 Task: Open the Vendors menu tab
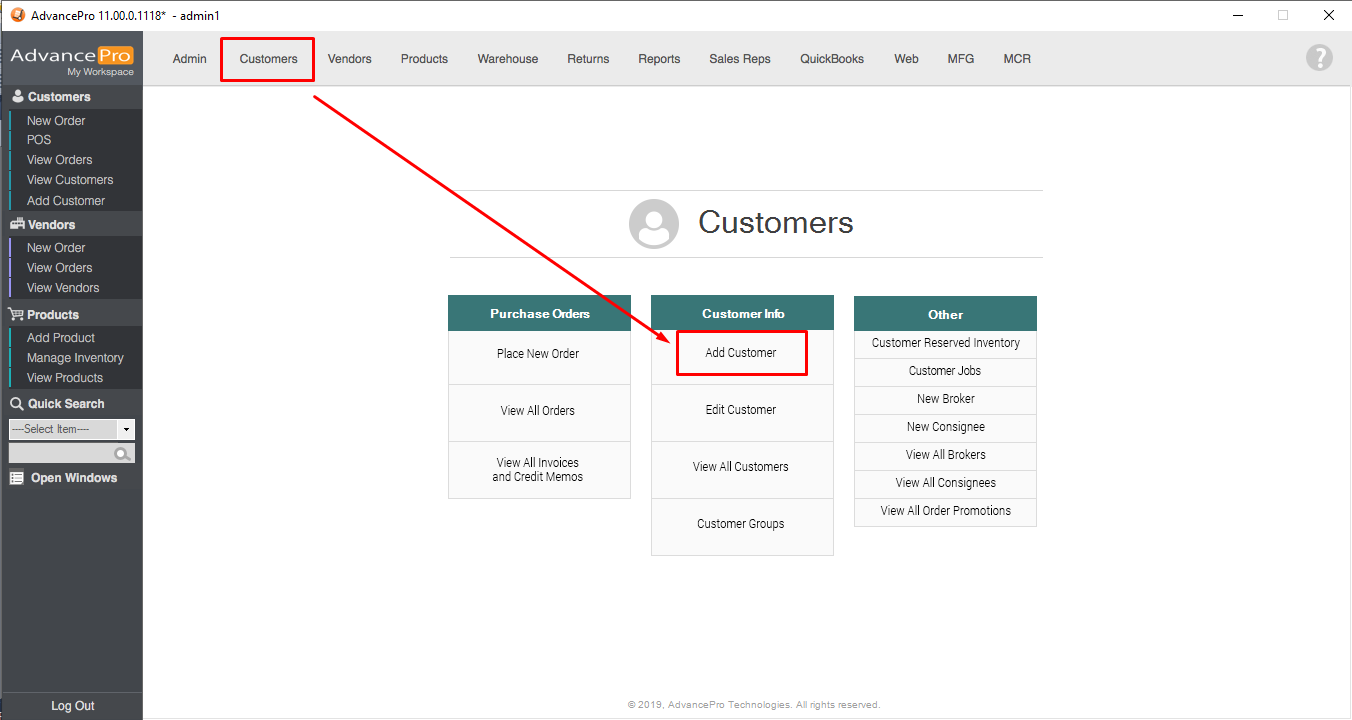pyautogui.click(x=349, y=59)
